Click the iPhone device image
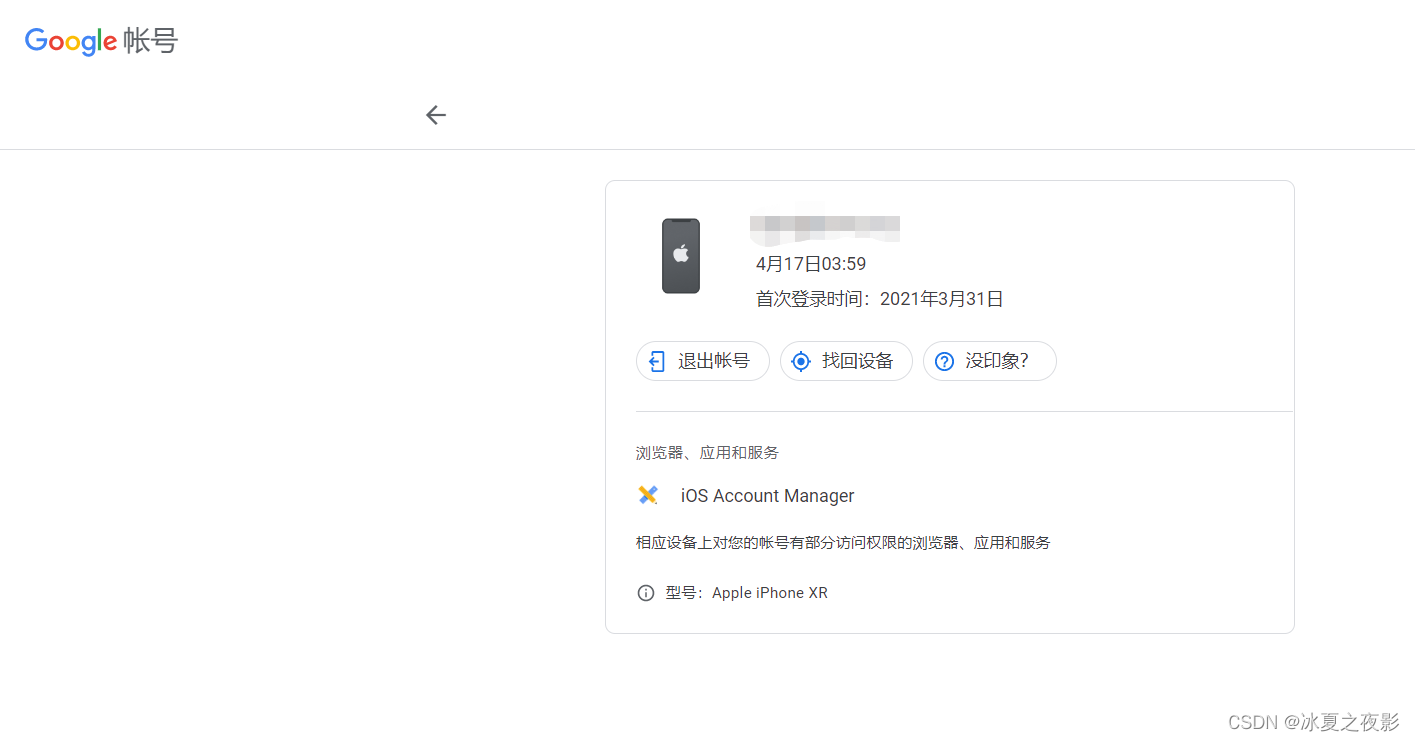 tap(681, 256)
